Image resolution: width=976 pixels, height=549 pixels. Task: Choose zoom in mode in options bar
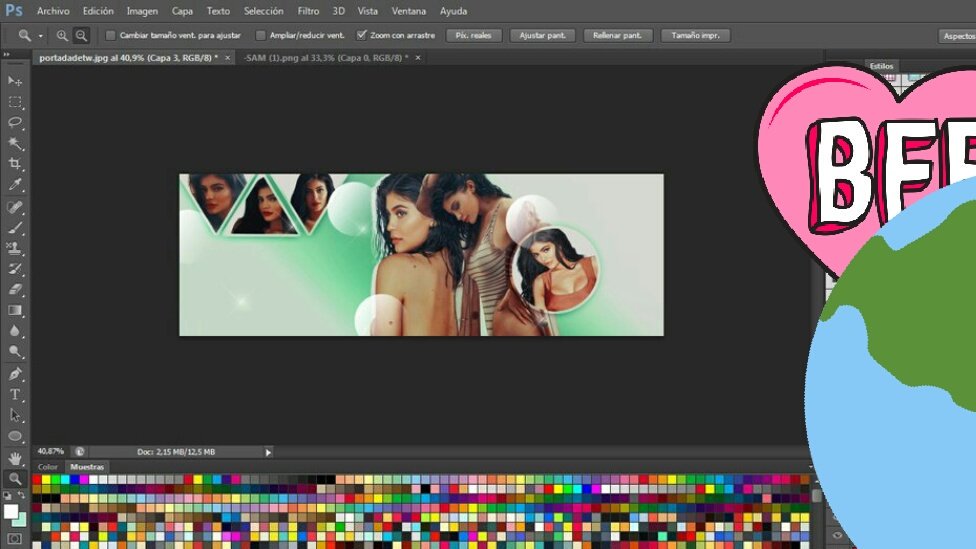pyautogui.click(x=62, y=35)
